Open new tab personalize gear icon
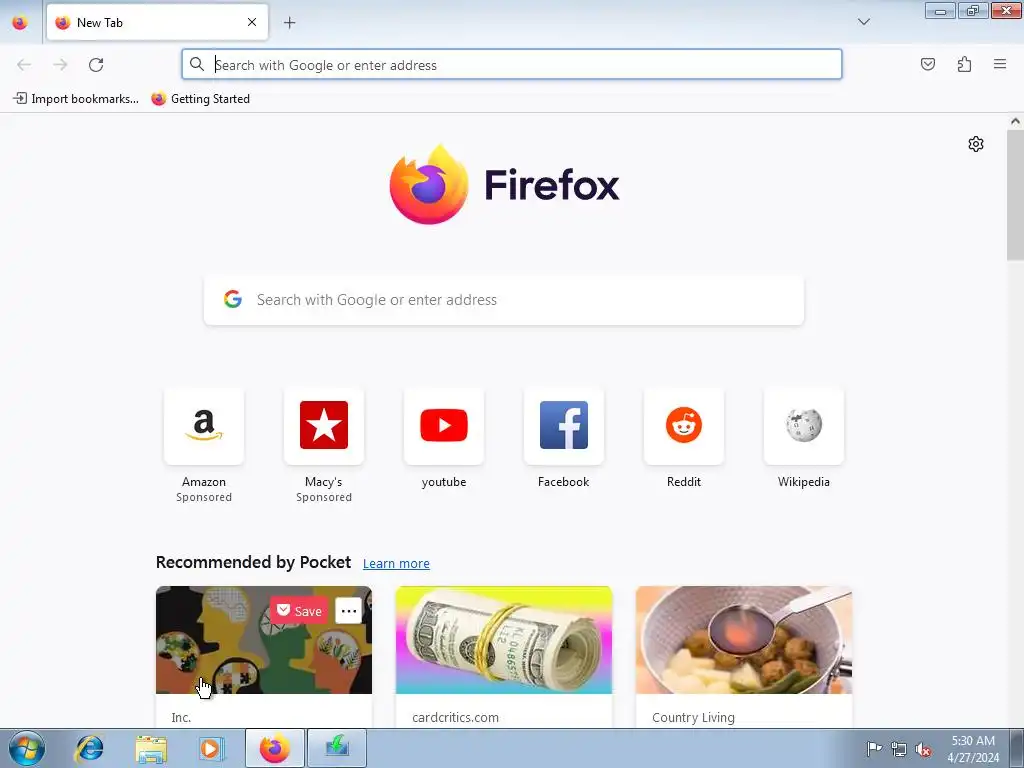 pos(976,144)
